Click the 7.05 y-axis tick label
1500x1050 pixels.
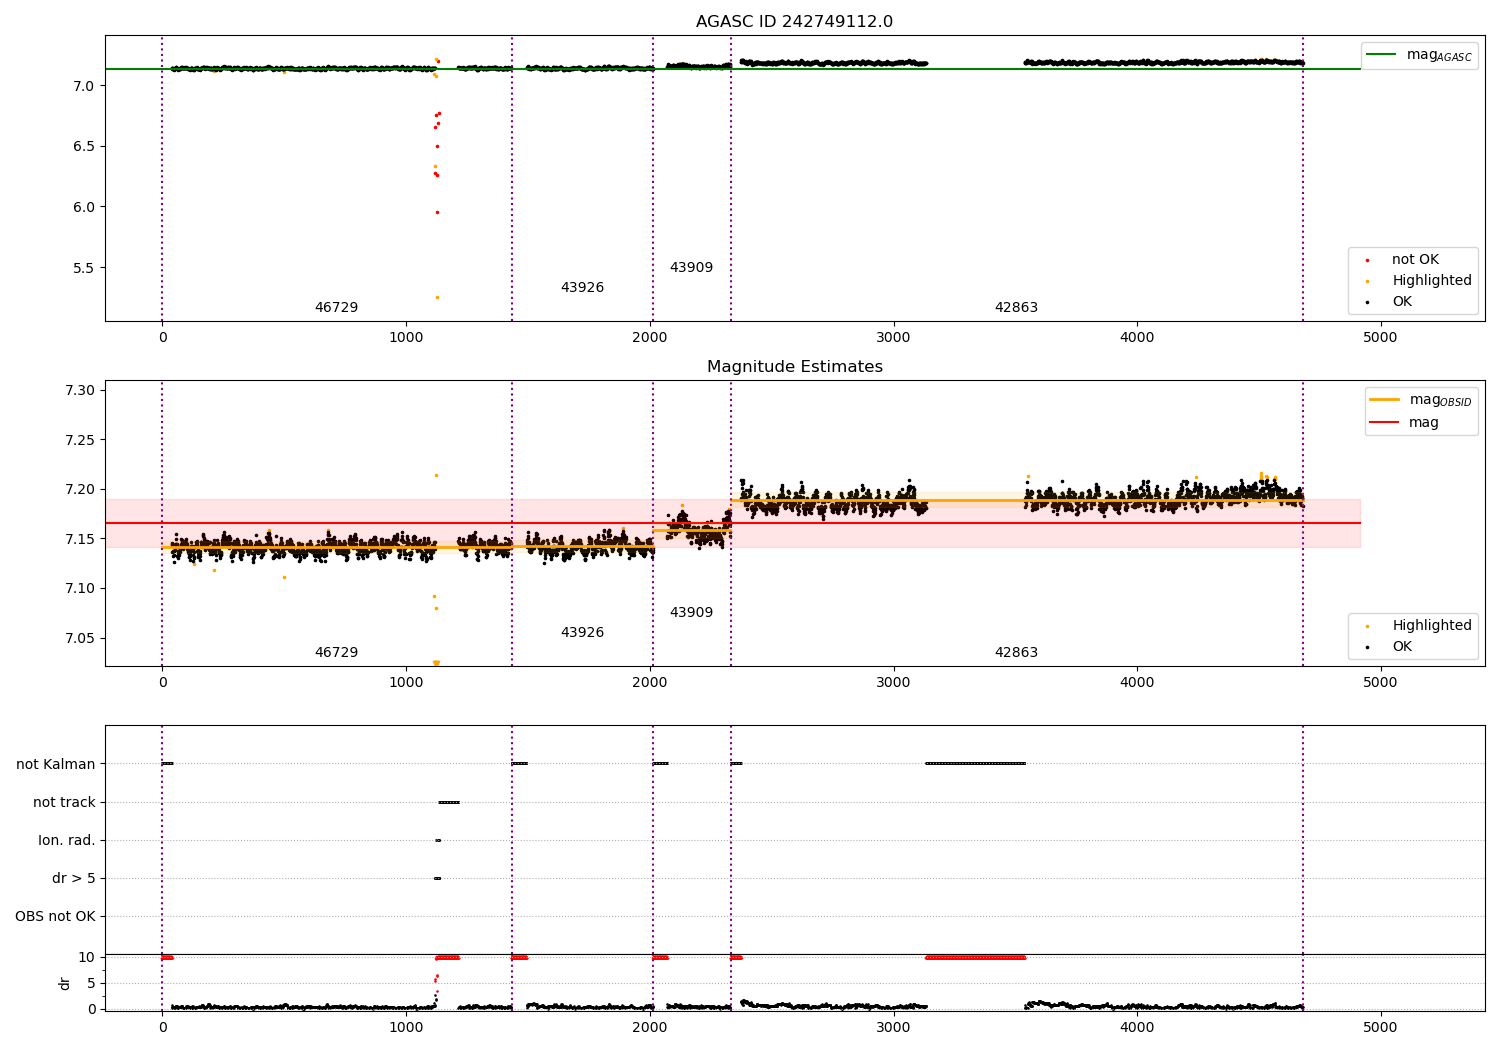79,639
